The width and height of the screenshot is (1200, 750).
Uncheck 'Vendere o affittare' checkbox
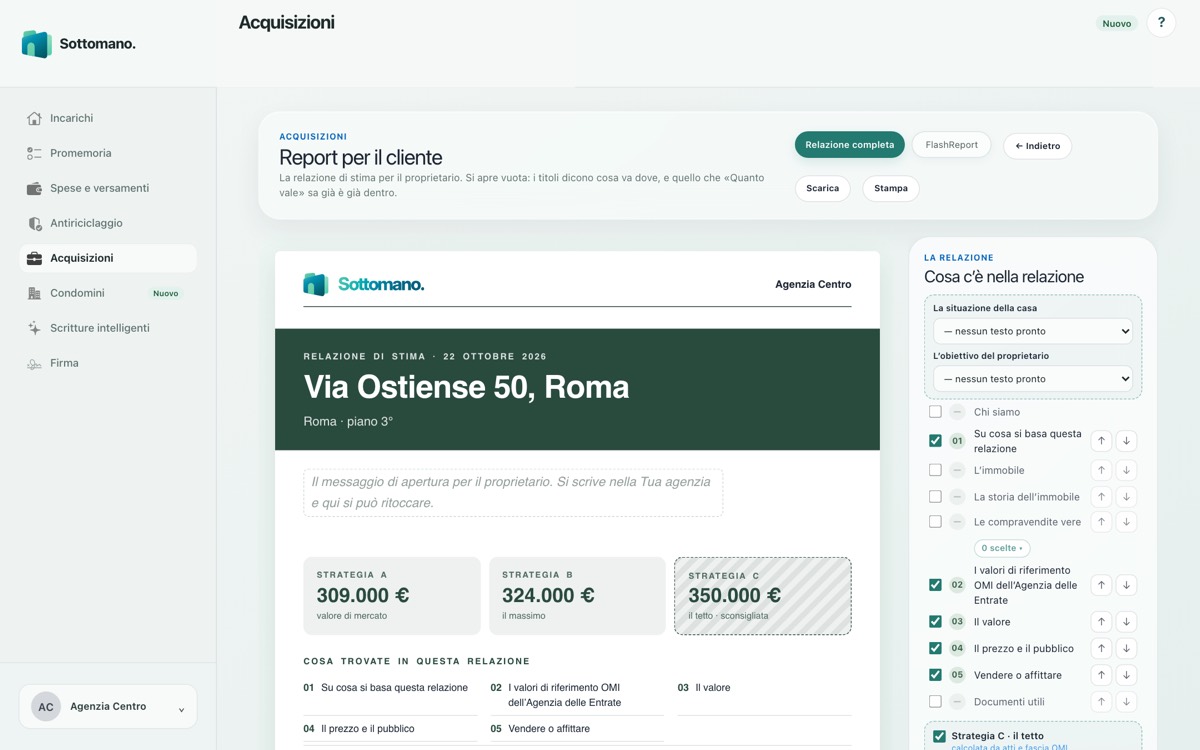tap(935, 675)
